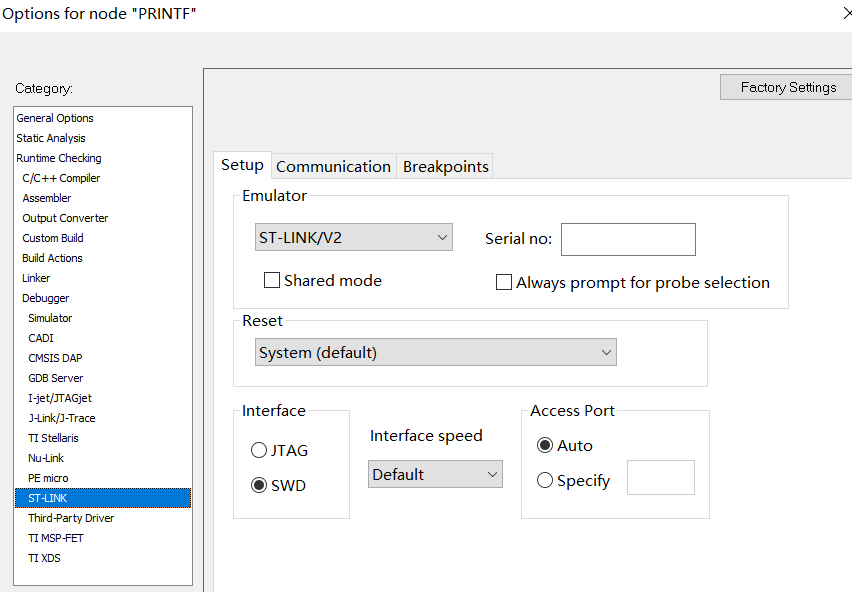Select General Options category
This screenshot has width=852, height=592.
pos(55,118)
